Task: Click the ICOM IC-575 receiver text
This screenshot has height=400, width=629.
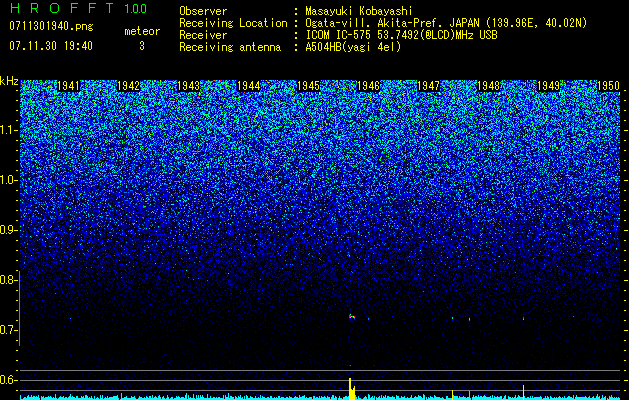Action: (x=401, y=35)
